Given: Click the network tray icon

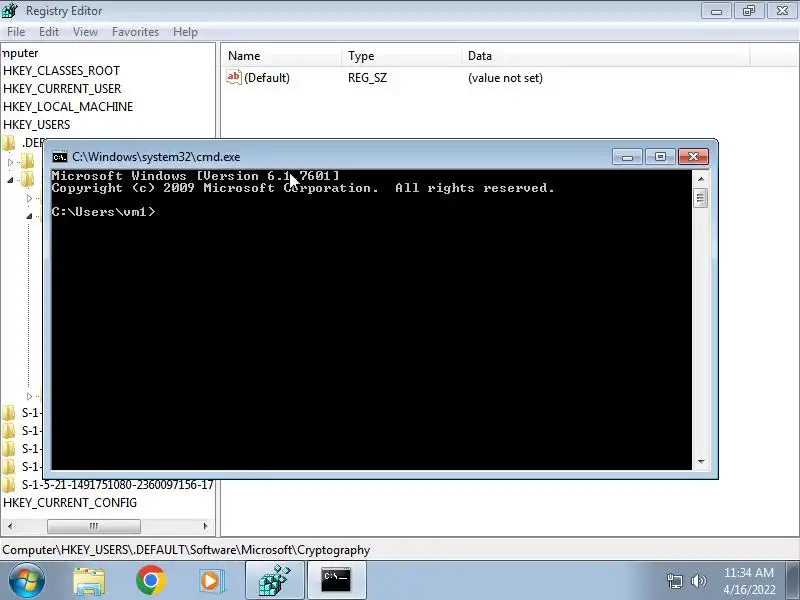Looking at the screenshot, I should coord(674,581).
